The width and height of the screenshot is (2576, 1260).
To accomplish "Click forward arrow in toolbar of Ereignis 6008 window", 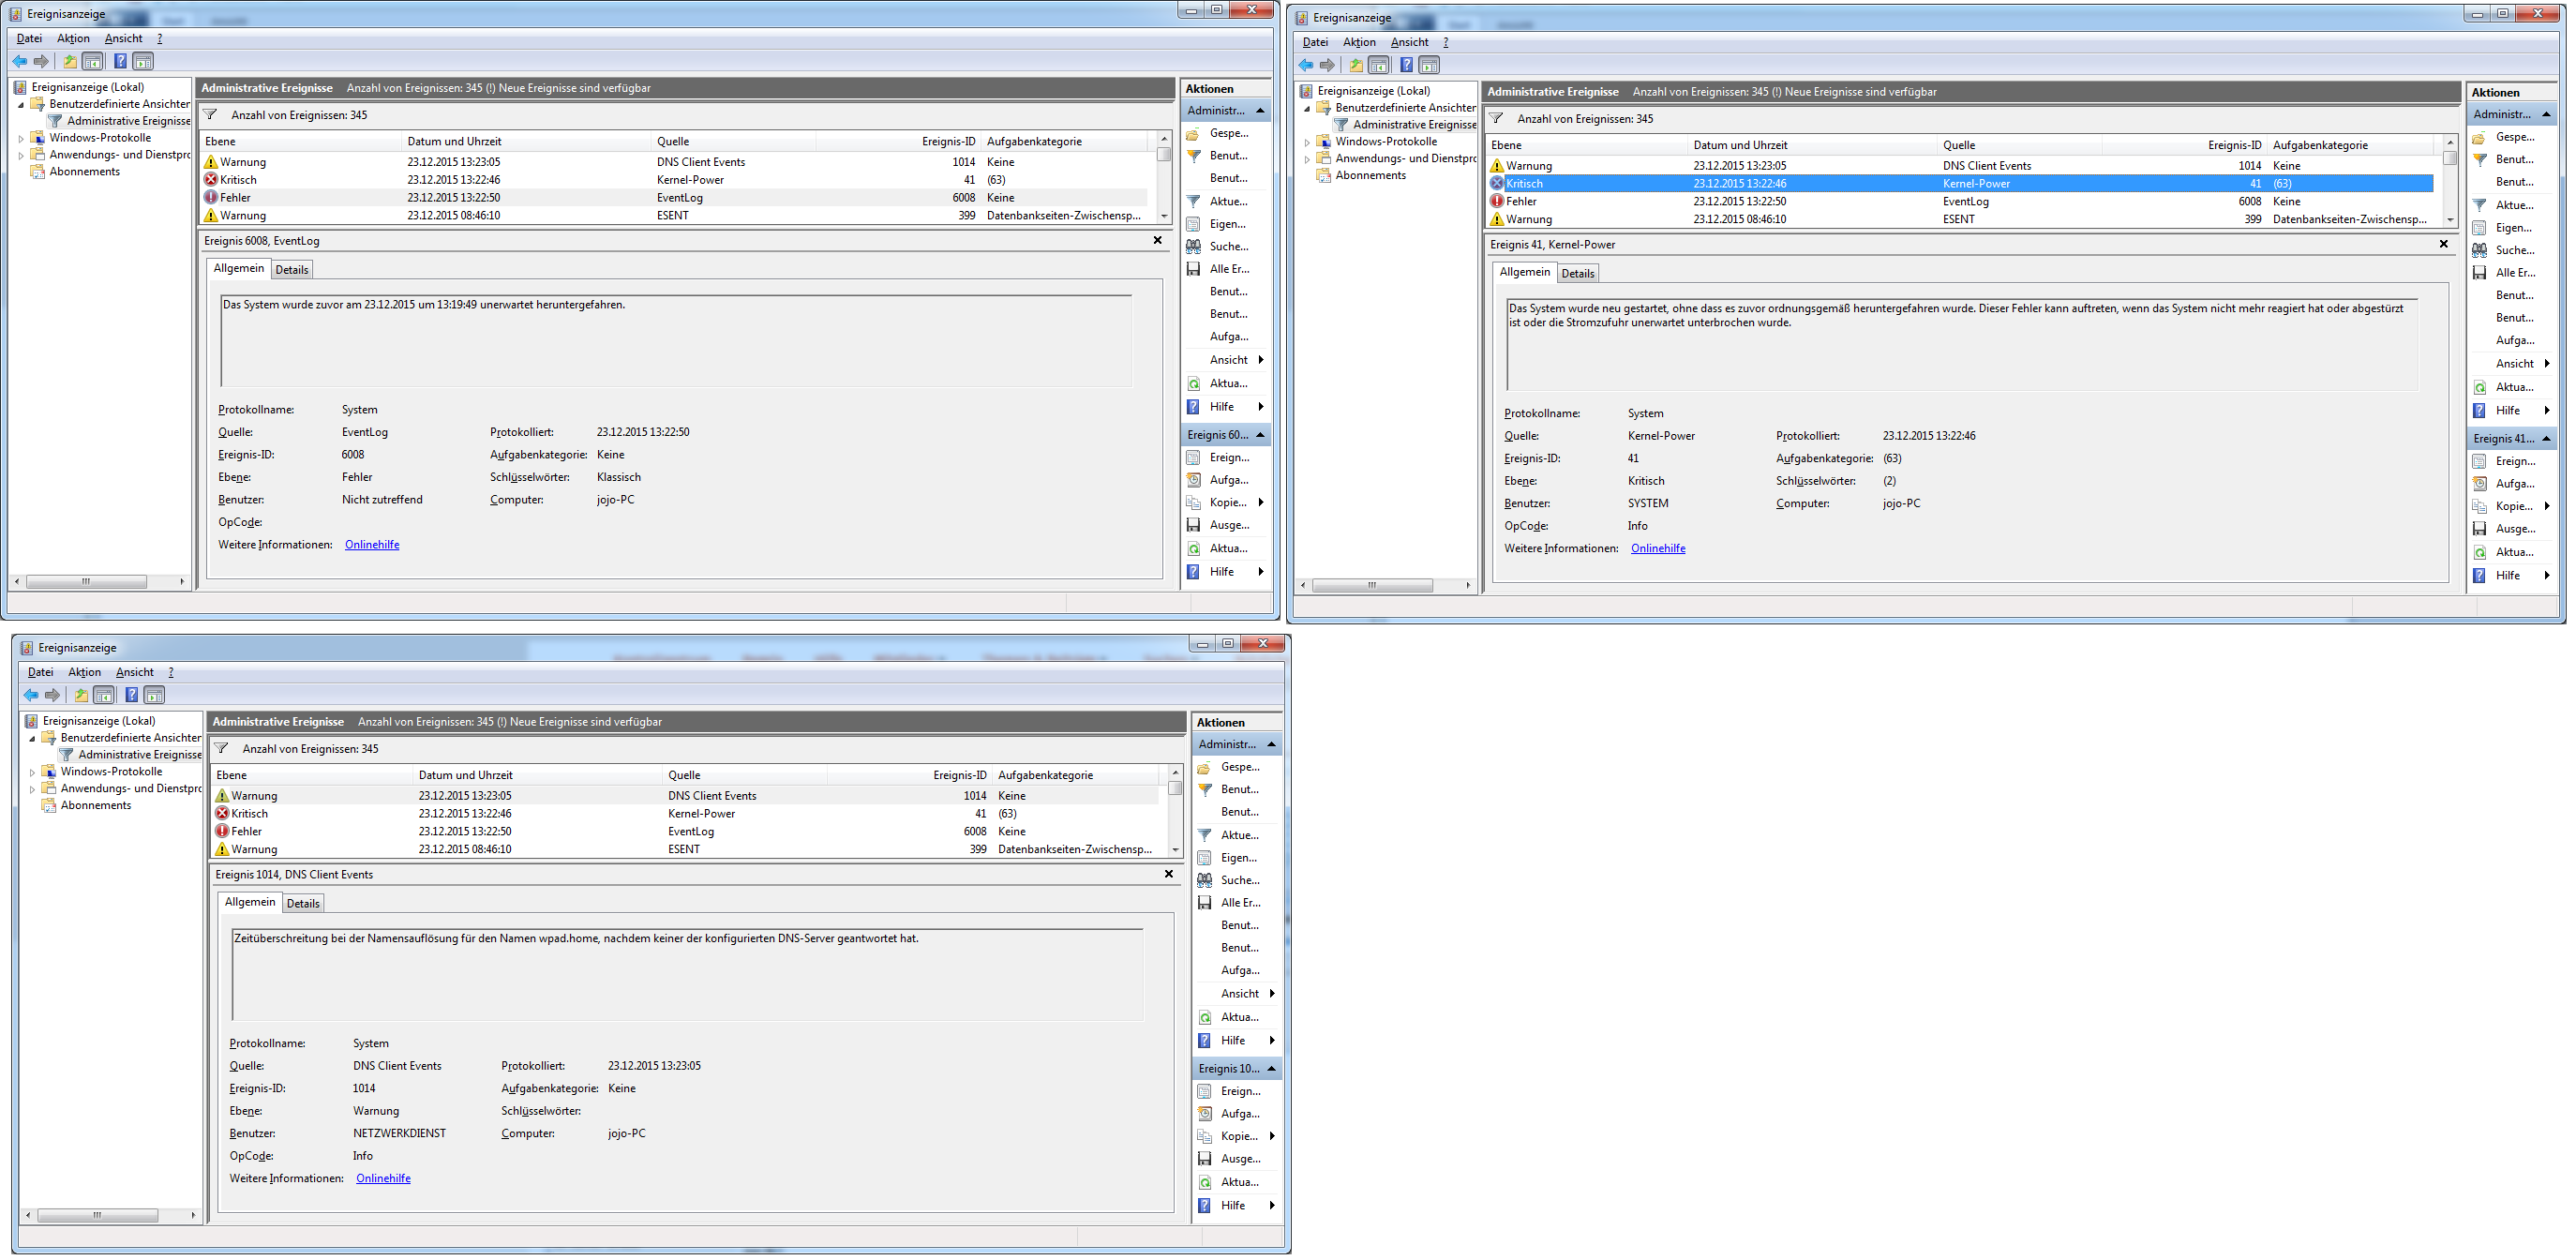I will pos(41,61).
